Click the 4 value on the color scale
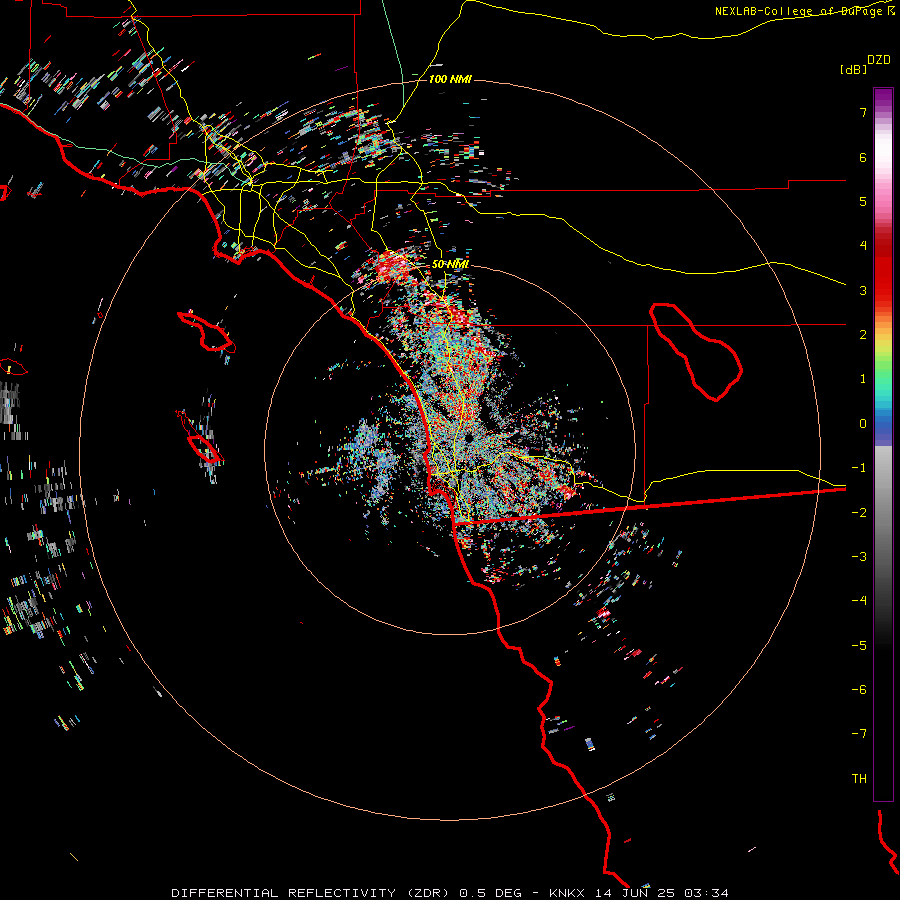The width and height of the screenshot is (900, 900). pos(863,246)
